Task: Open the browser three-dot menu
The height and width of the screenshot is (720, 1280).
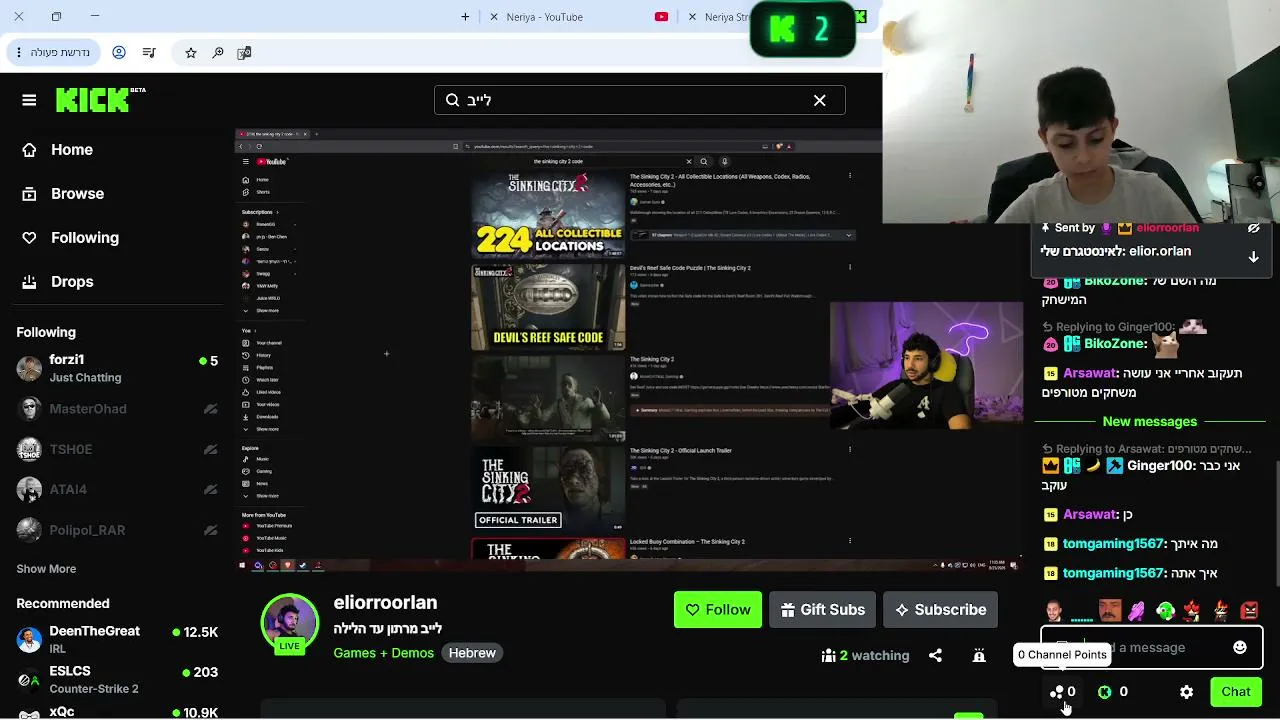Action: (19, 52)
